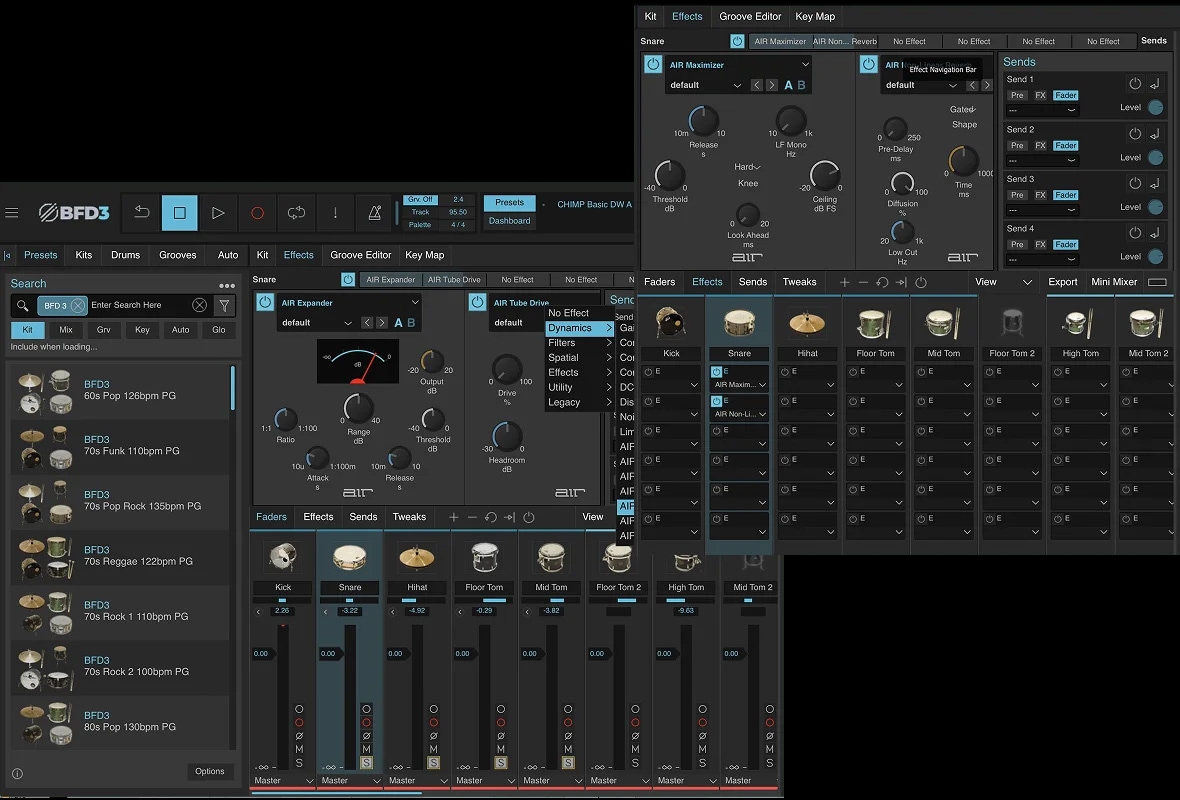Choose No Effect in the effect menu
The image size is (1180, 800).
(568, 313)
